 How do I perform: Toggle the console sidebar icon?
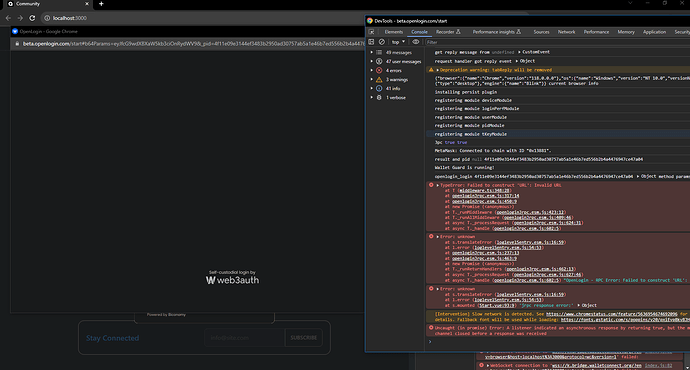coord(371,42)
